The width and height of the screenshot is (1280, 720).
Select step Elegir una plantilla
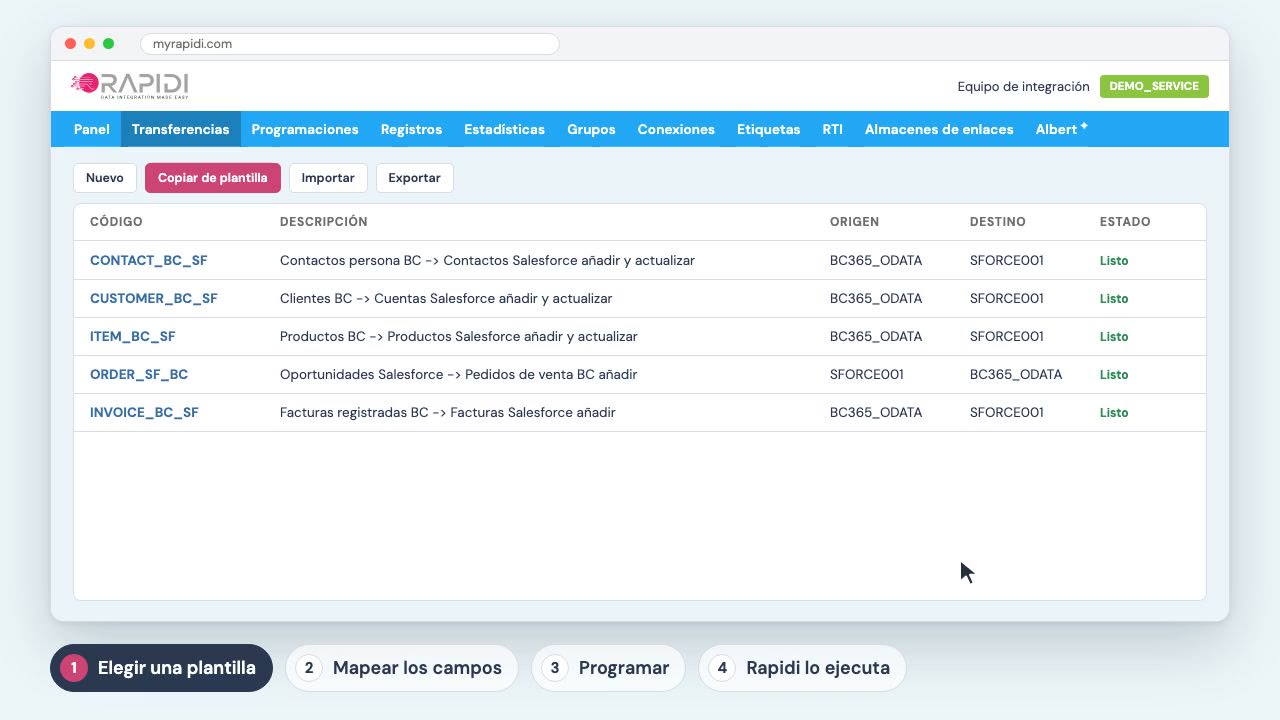161,668
